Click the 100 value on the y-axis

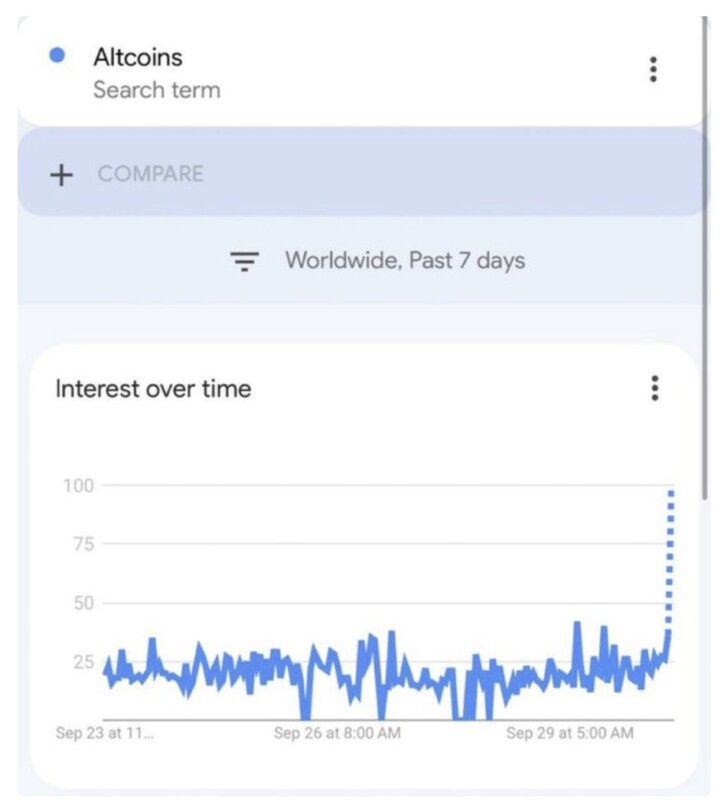click(79, 486)
